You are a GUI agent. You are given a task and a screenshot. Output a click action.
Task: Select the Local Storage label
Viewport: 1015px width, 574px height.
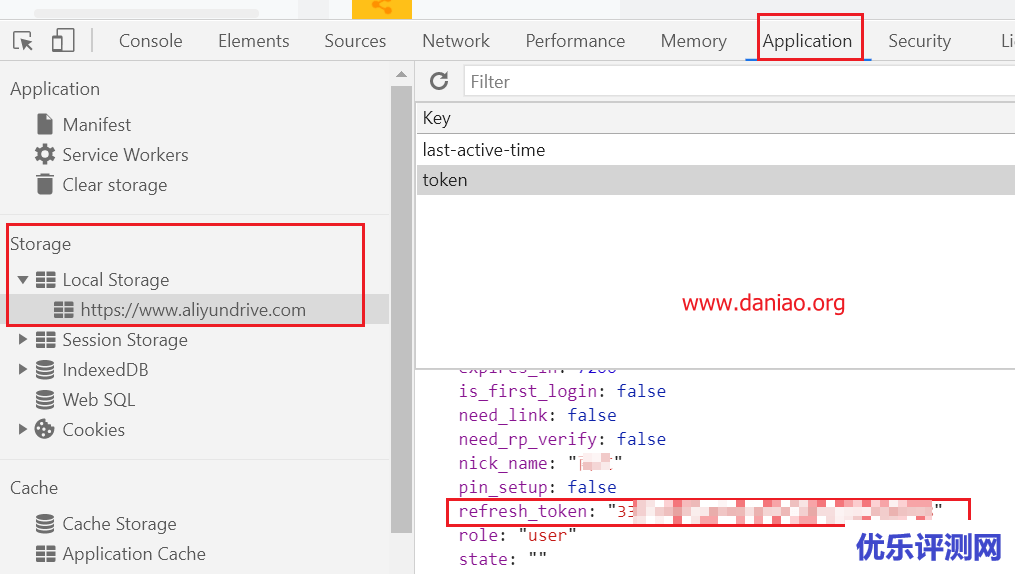[x=116, y=280]
